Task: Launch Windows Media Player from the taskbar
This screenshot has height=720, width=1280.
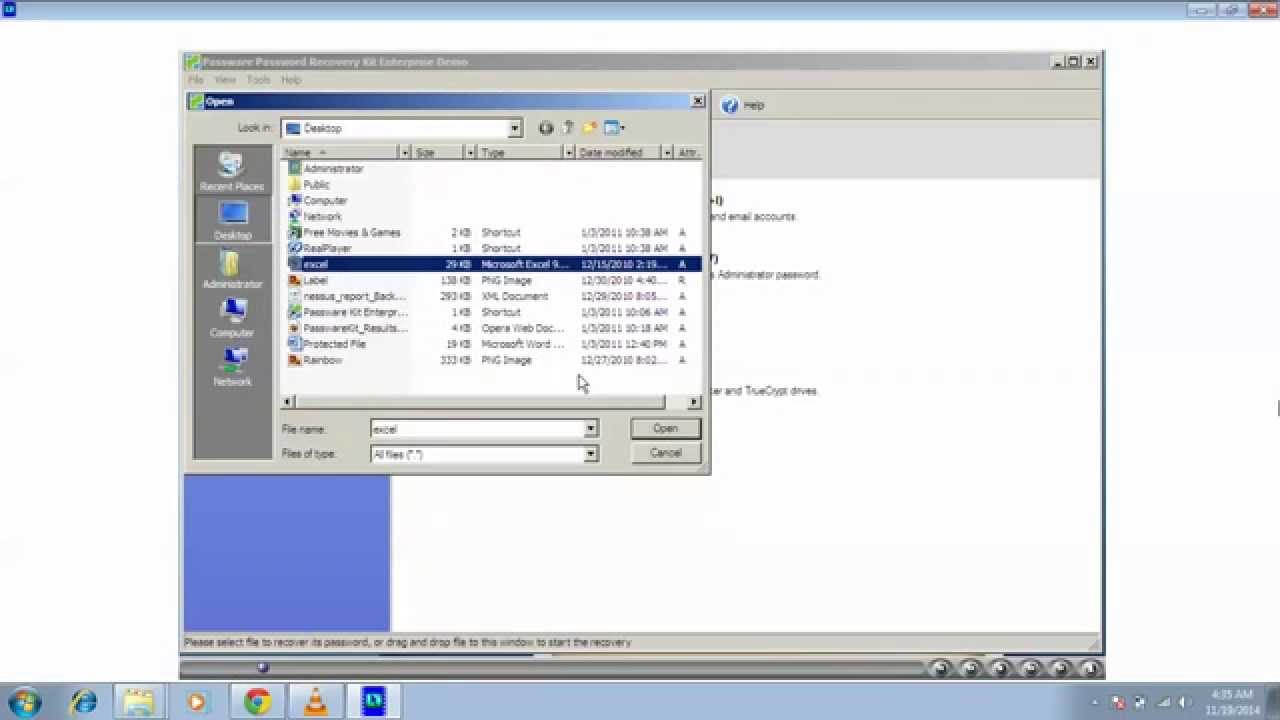Action: [x=196, y=701]
